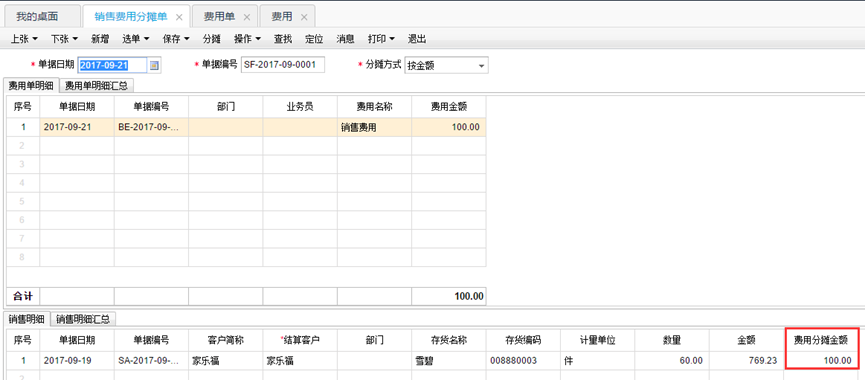865x380 pixels.
Task: Open the 操作 dropdown menu
Action: 247,39
